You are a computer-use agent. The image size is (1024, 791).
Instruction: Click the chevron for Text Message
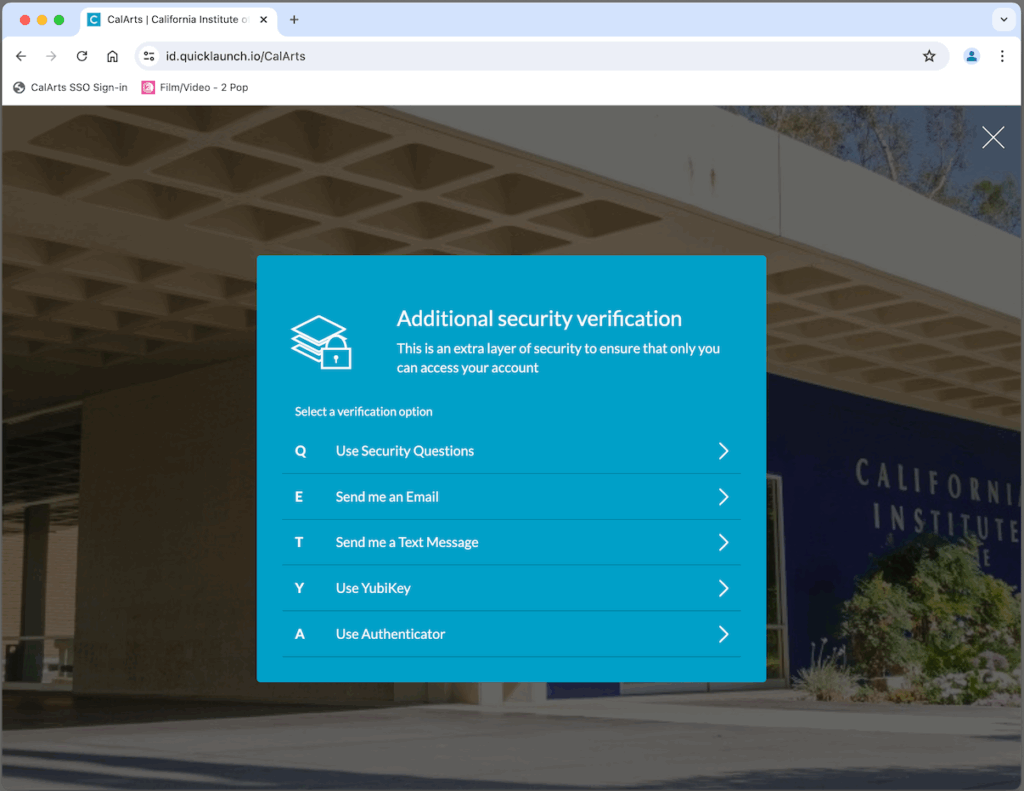pyautogui.click(x=724, y=543)
